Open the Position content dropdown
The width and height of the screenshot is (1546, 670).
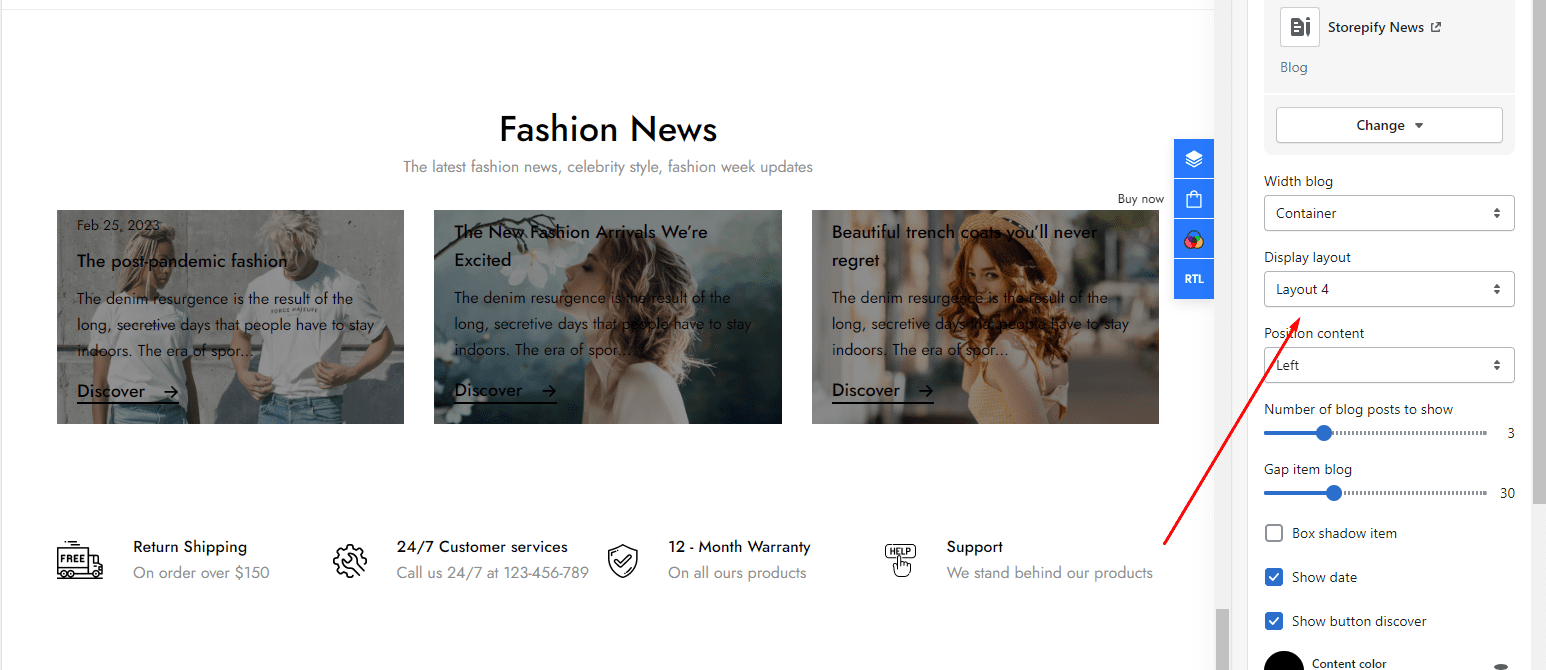click(1389, 365)
